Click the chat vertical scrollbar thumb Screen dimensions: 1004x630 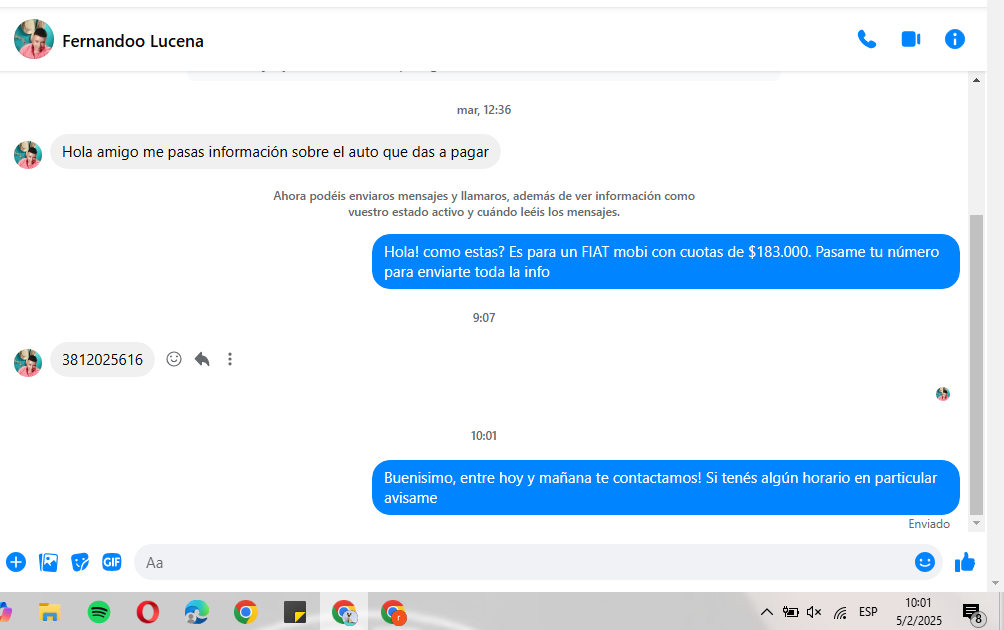point(976,365)
